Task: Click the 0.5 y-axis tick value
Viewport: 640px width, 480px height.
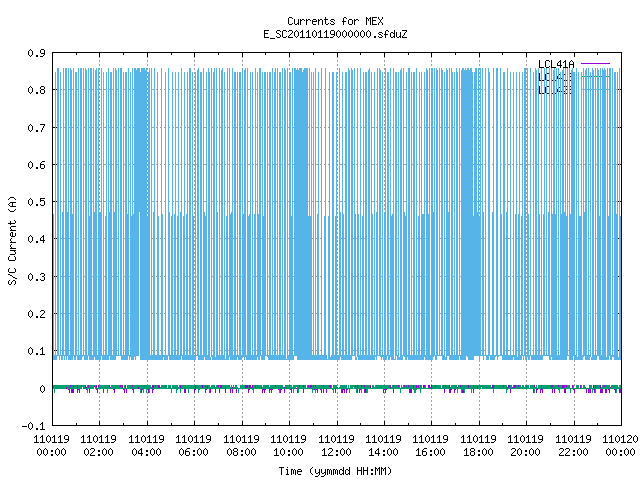Action: point(36,202)
